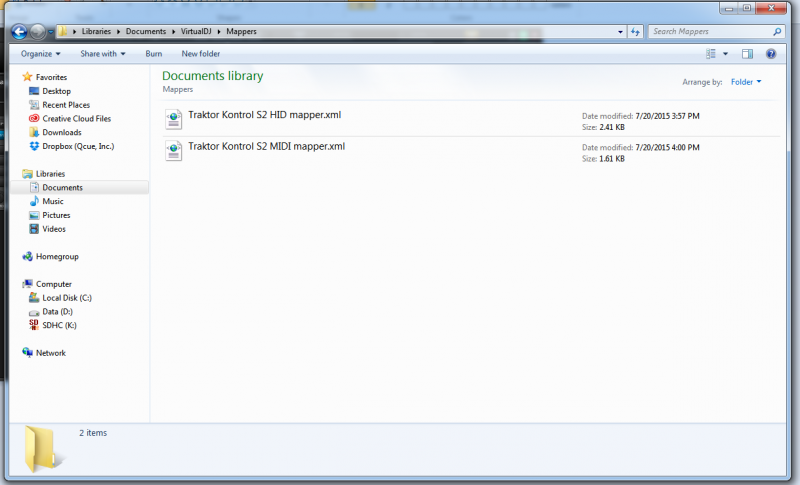The width and height of the screenshot is (800, 485).
Task: Navigate to VirtualDJ in the address path
Action: 196,32
